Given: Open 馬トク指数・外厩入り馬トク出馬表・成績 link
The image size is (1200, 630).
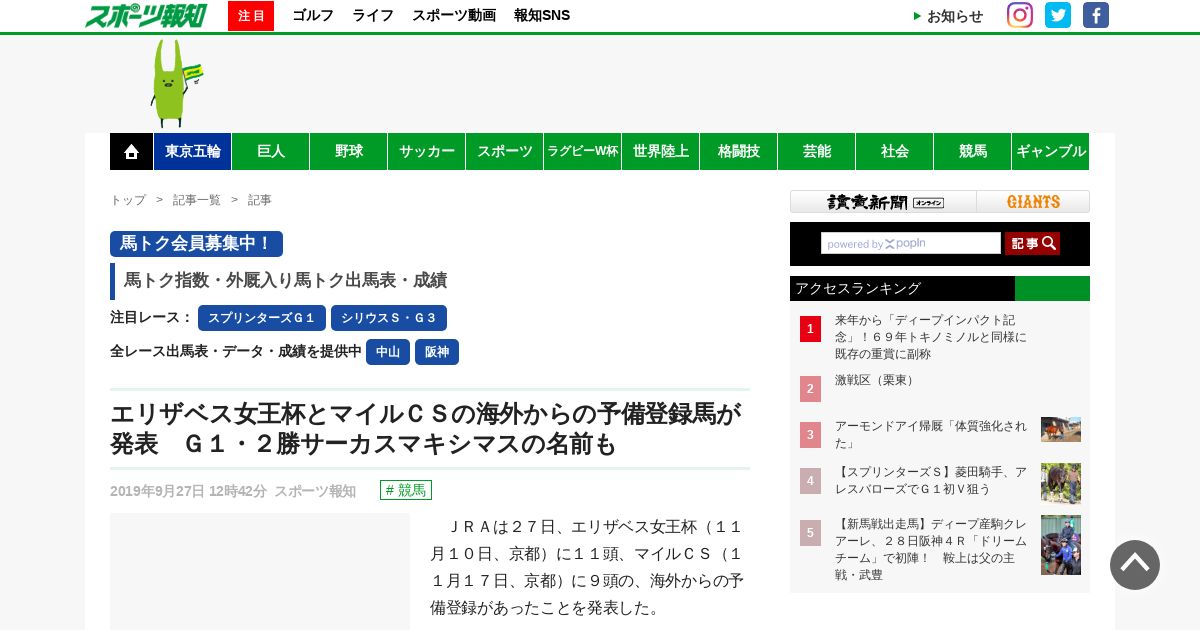Looking at the screenshot, I should (x=285, y=281).
